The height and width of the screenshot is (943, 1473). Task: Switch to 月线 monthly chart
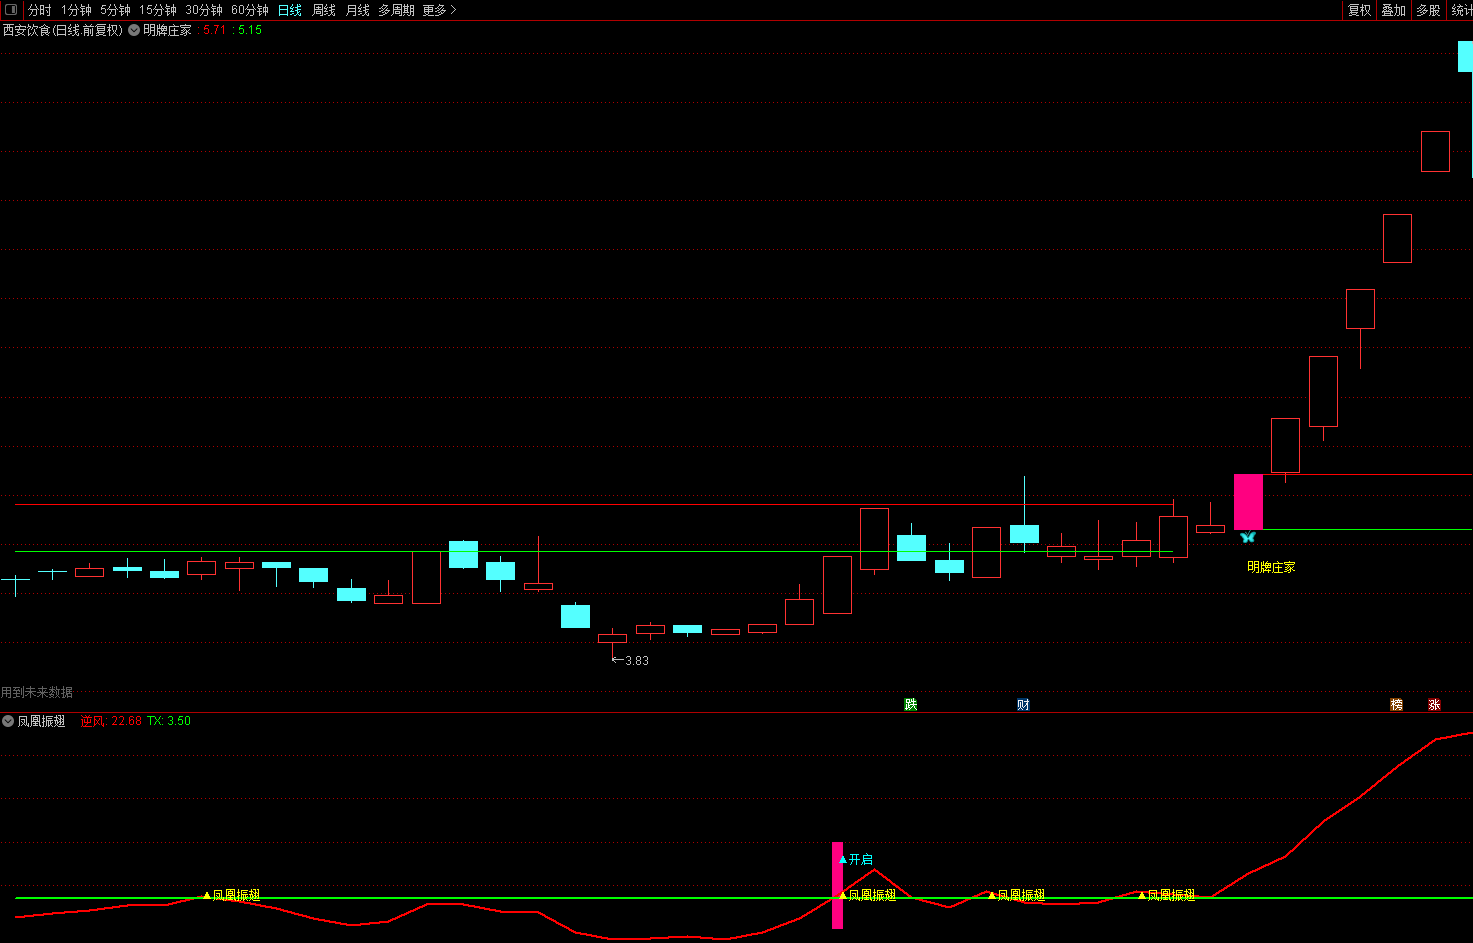pos(358,10)
